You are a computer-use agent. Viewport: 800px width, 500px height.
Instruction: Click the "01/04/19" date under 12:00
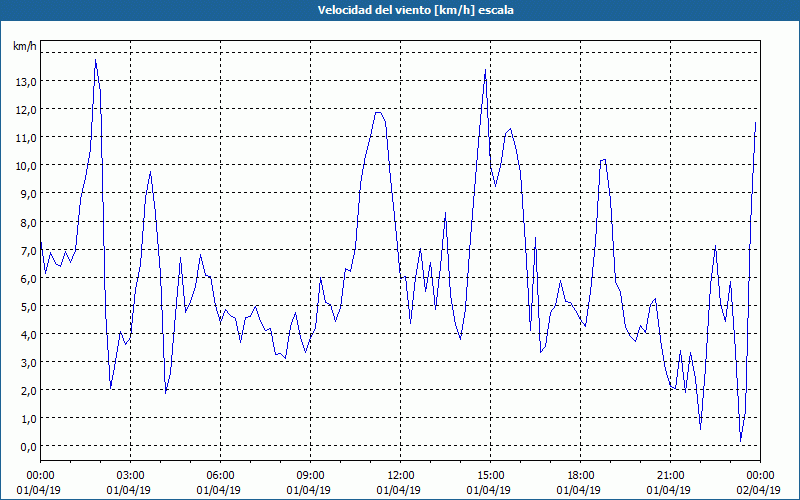coord(398,490)
